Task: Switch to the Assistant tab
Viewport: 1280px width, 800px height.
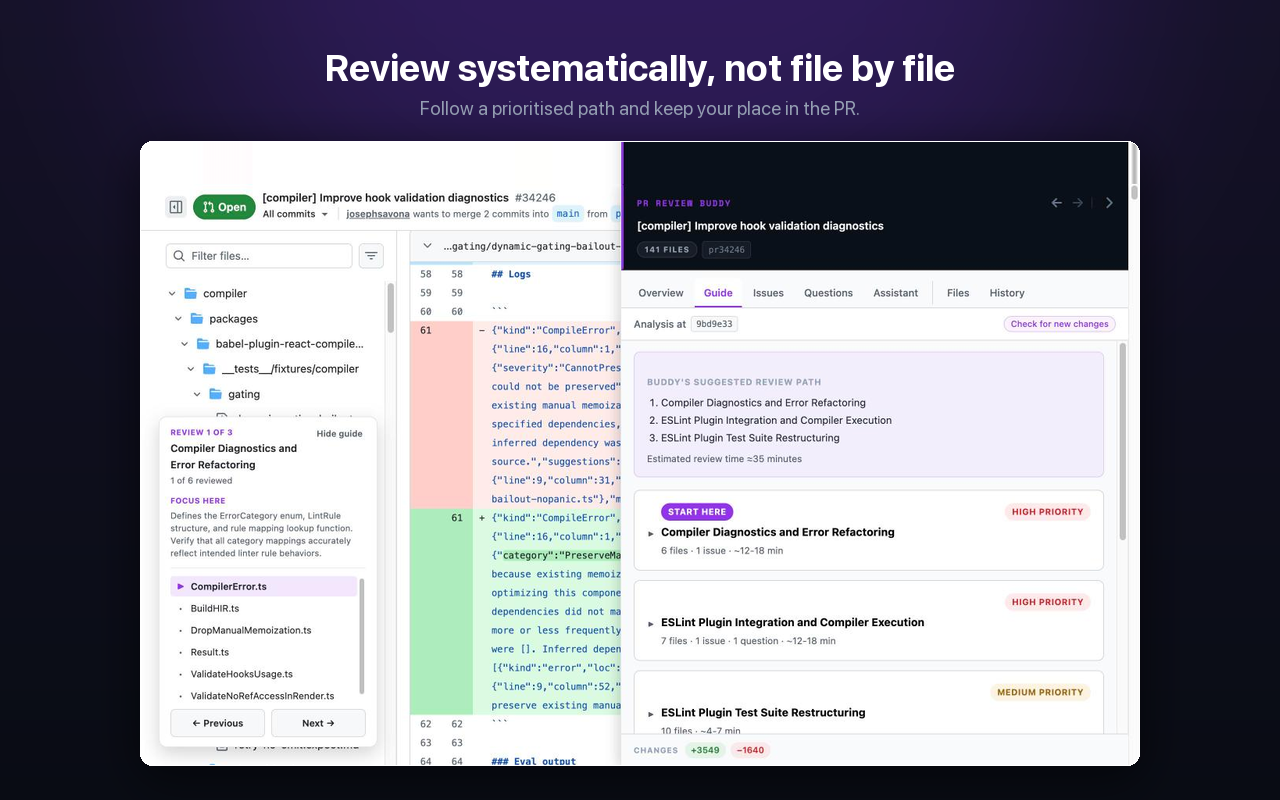Action: 895,293
